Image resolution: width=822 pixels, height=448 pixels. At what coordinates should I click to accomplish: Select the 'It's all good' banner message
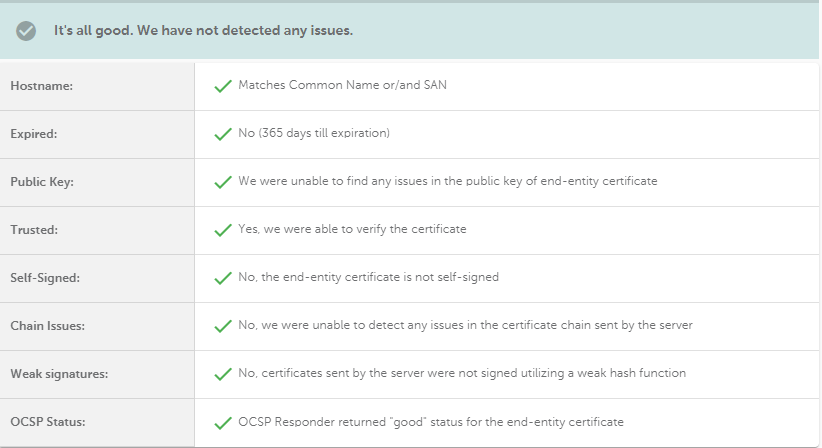click(203, 30)
